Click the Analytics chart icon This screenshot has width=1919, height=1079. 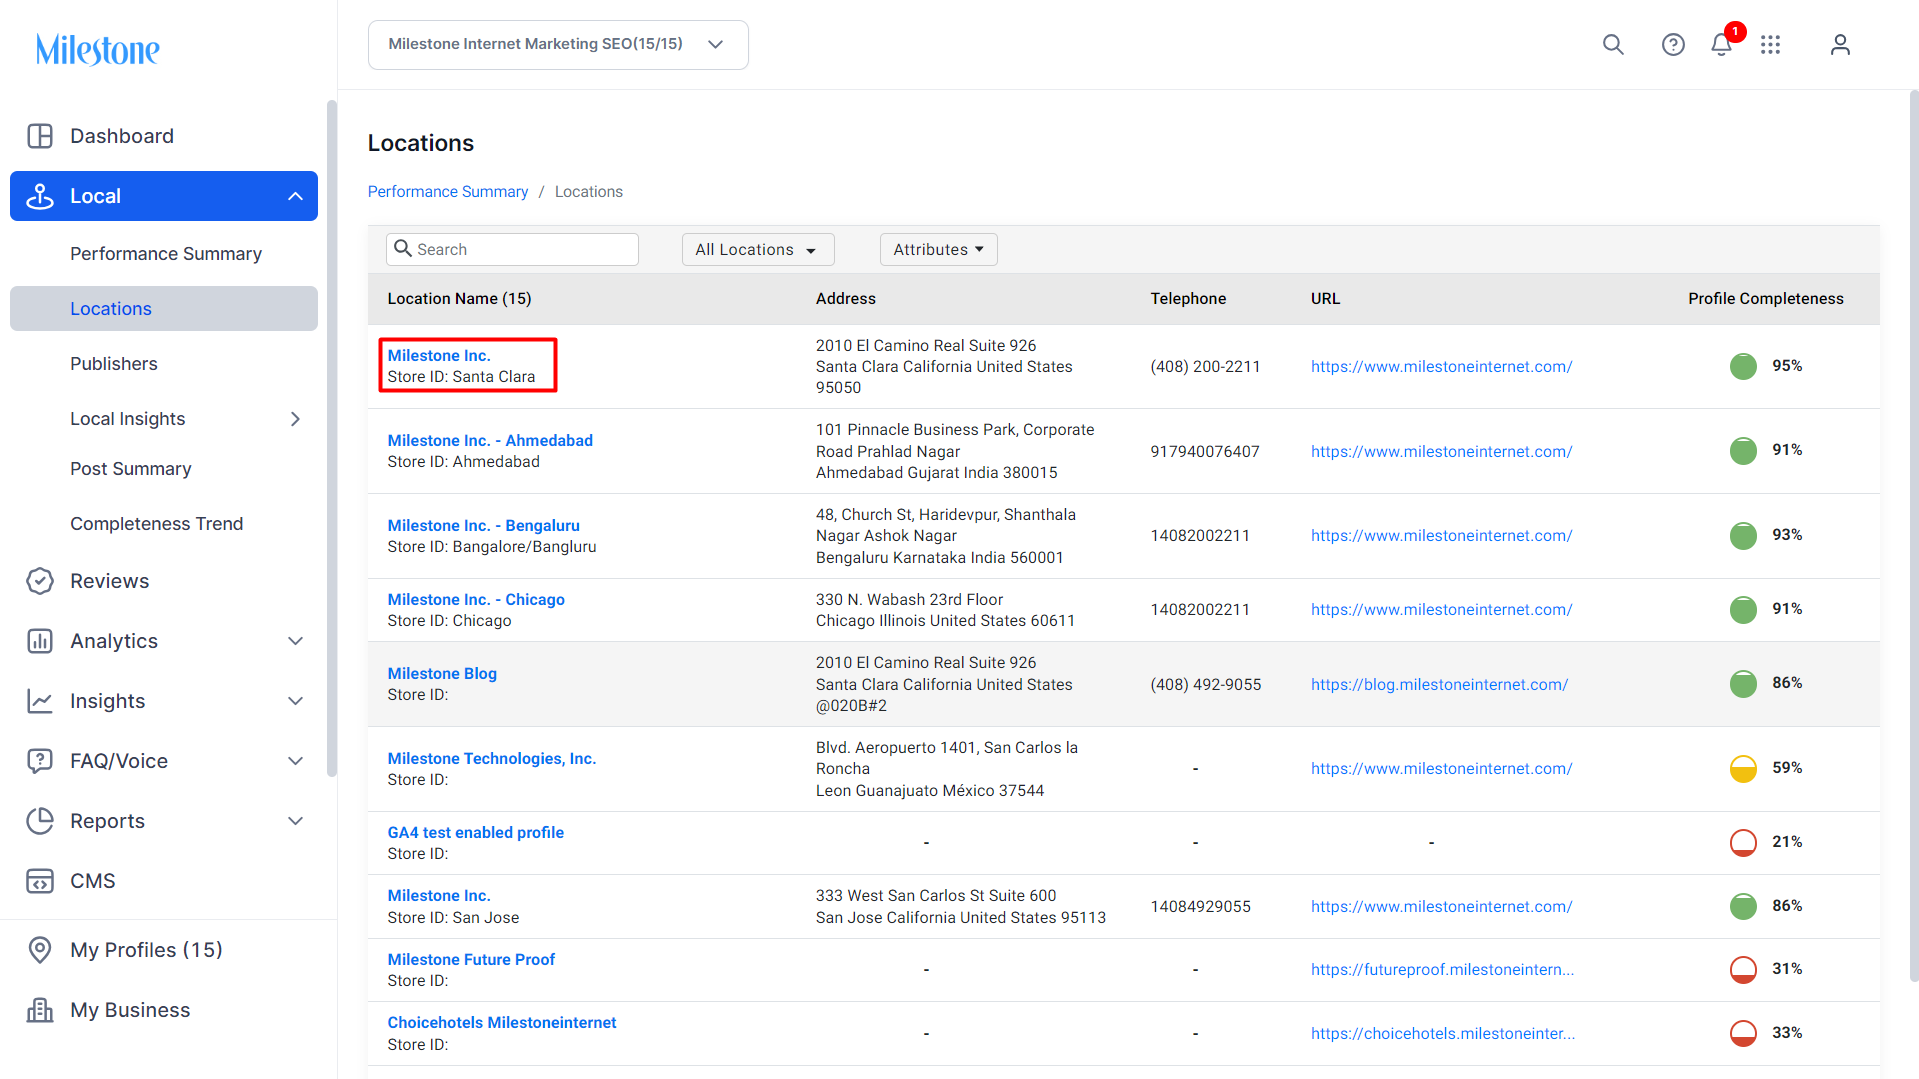coord(40,641)
